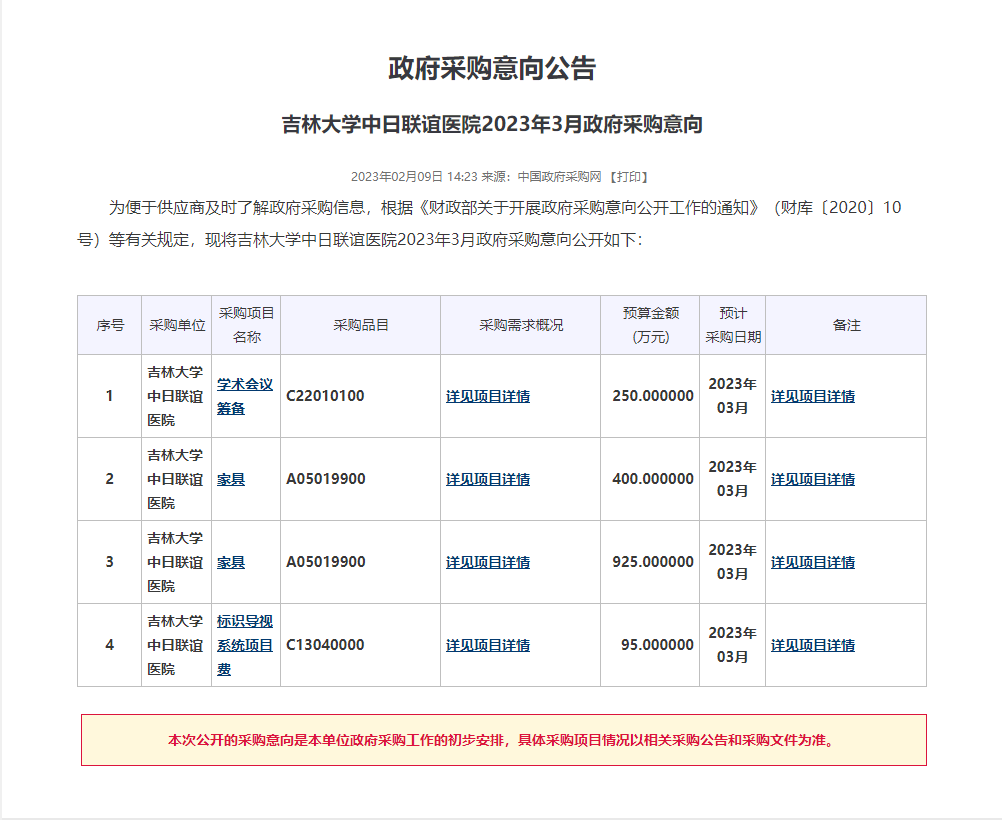1002x820 pixels.
Task: Click the 采购需求概况 column header
Action: [x=521, y=325]
